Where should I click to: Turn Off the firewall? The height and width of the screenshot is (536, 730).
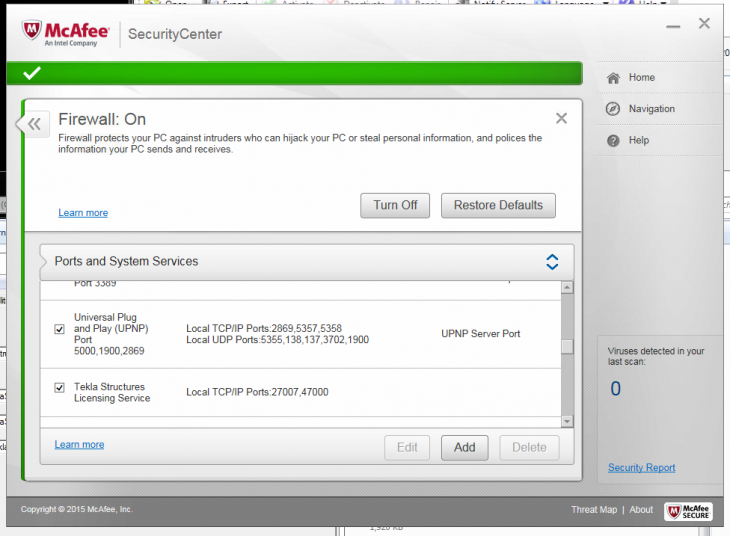click(395, 205)
